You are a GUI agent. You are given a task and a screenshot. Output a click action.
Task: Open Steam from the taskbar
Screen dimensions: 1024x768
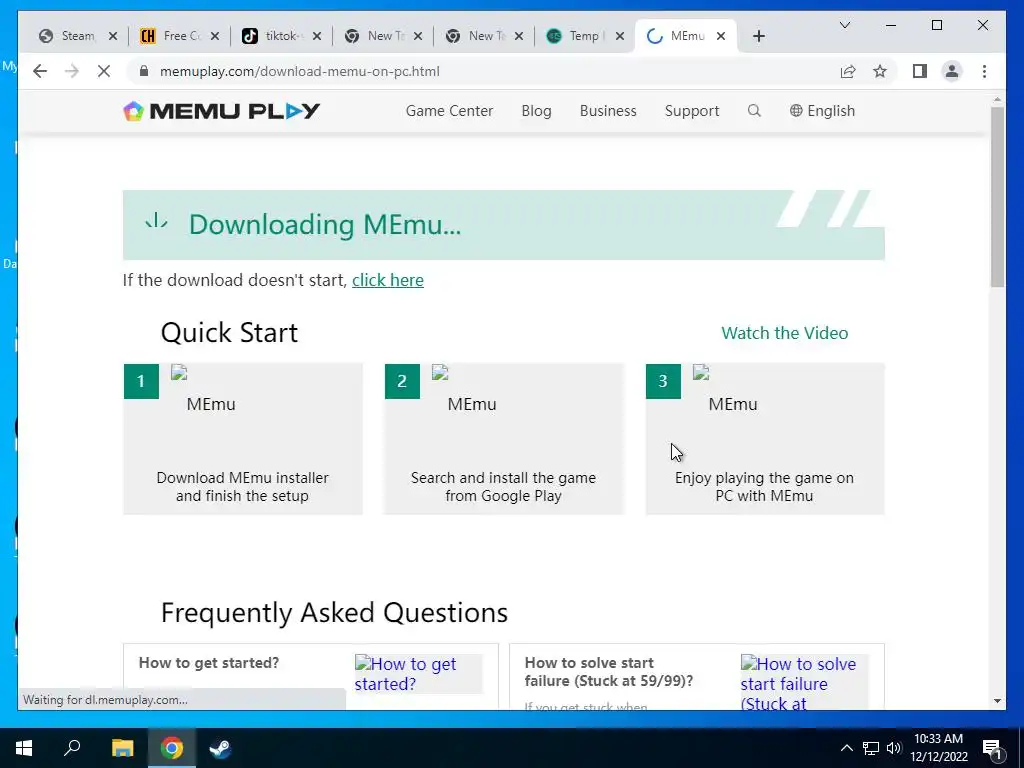220,748
